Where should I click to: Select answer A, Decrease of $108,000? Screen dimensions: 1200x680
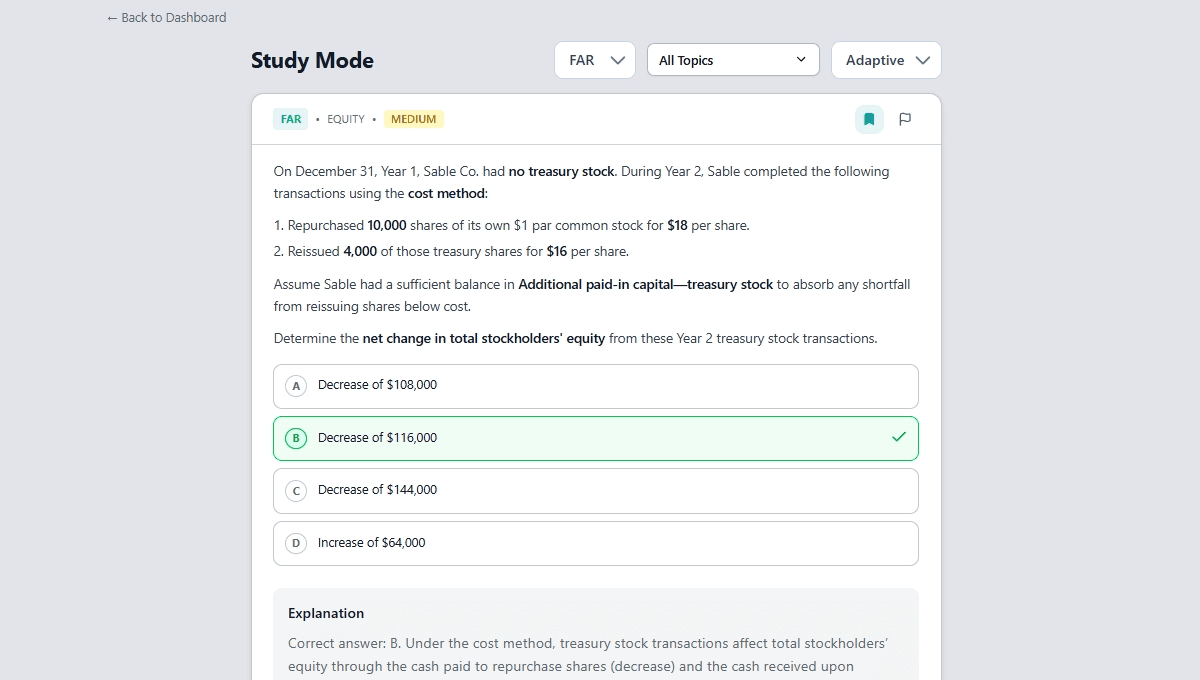[x=595, y=386]
